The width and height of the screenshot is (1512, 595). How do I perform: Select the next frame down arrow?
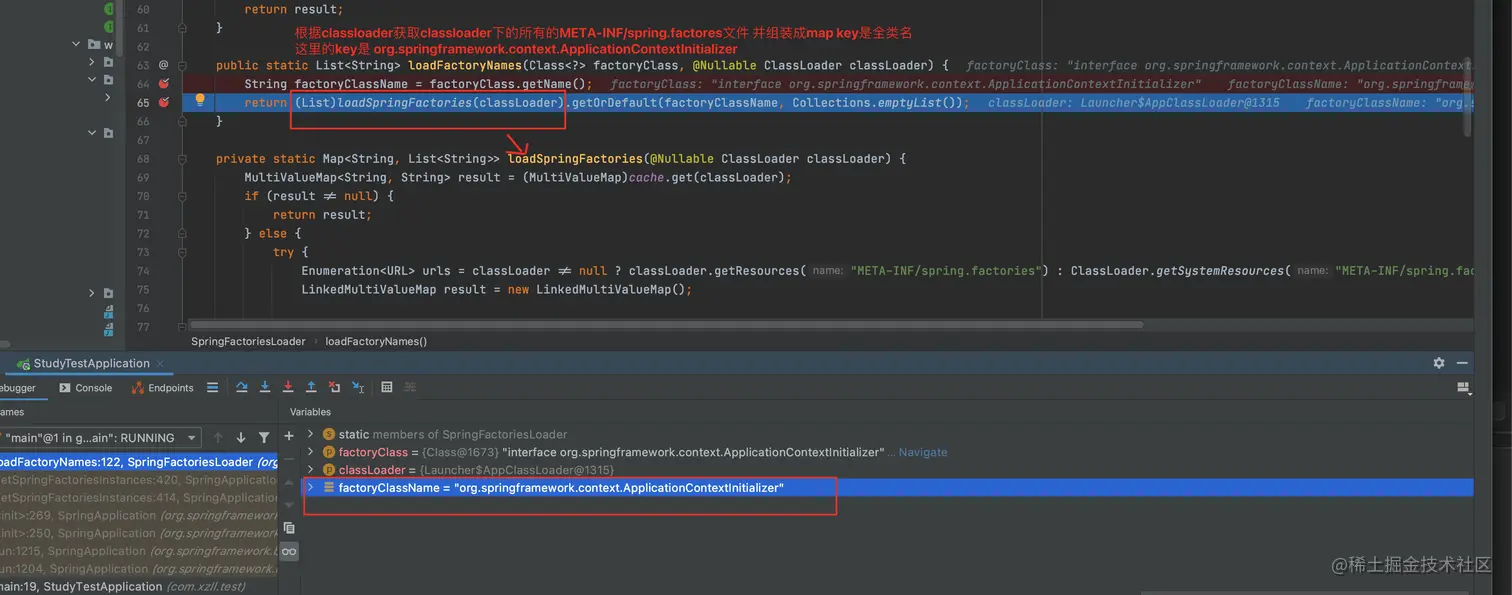click(241, 437)
